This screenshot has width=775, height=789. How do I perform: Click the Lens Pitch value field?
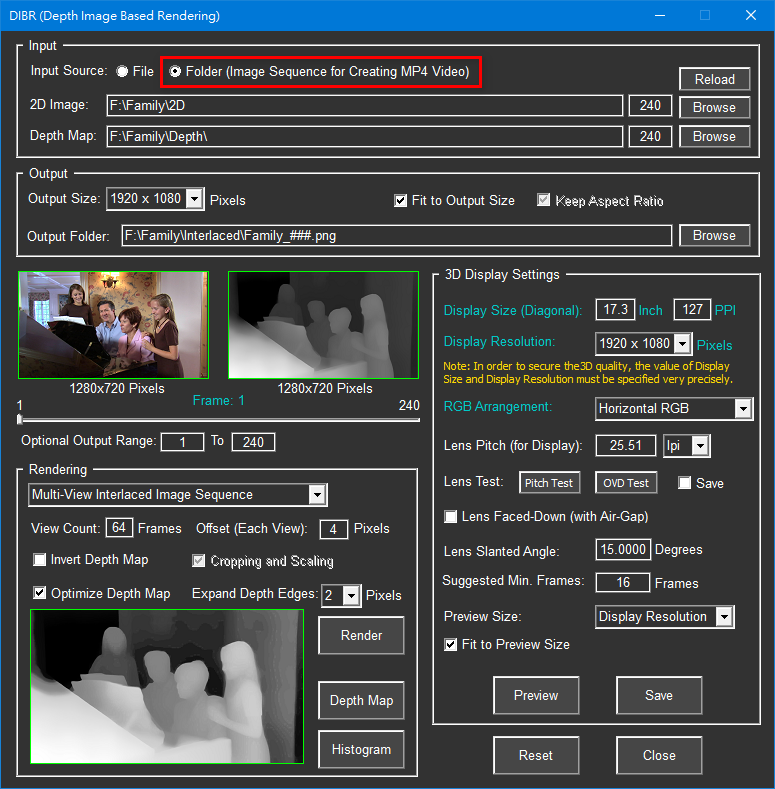point(626,446)
